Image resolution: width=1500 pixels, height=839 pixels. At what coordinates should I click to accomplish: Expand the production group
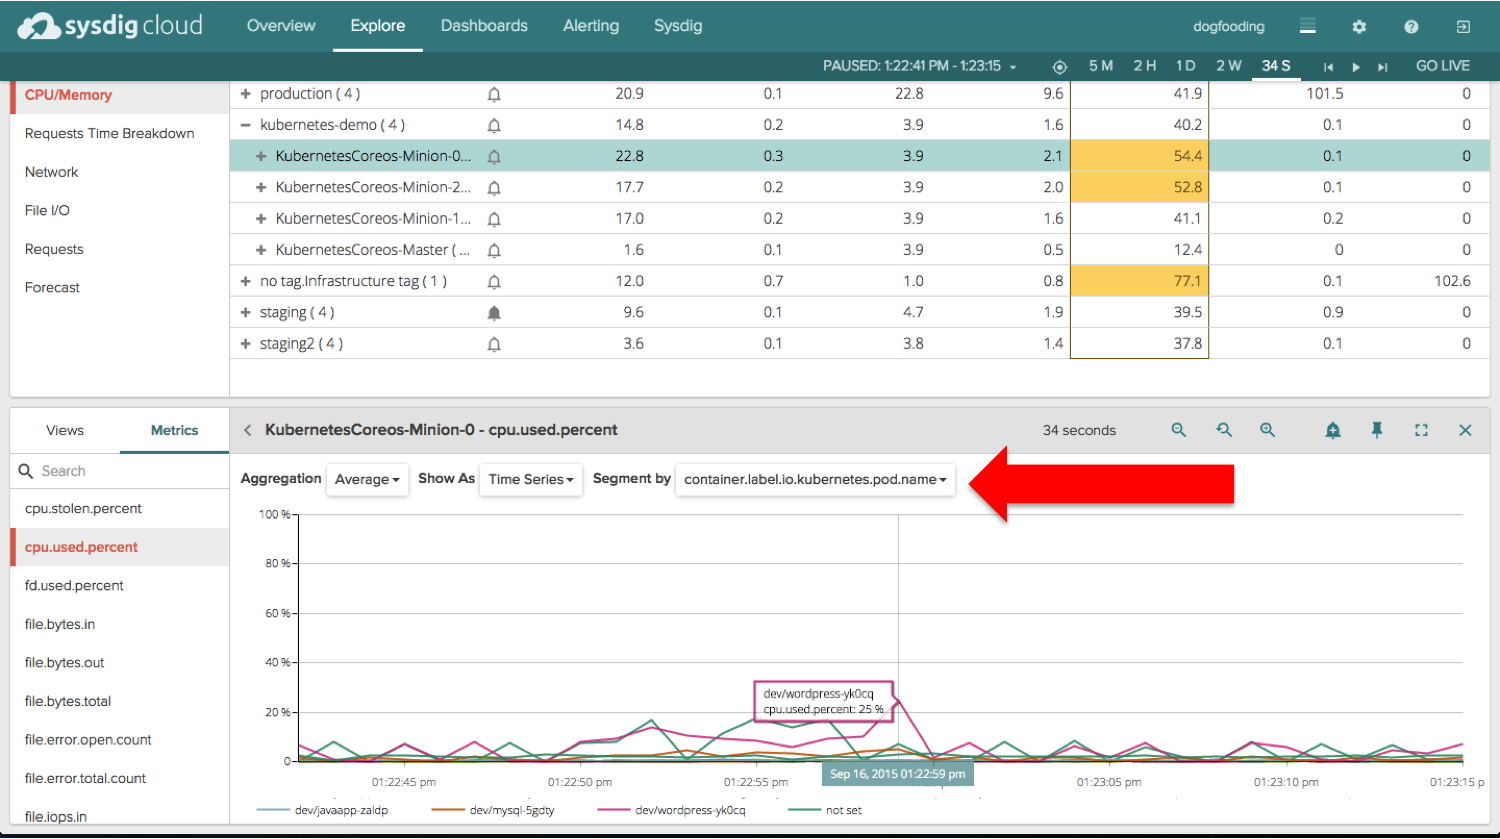pyautogui.click(x=246, y=93)
